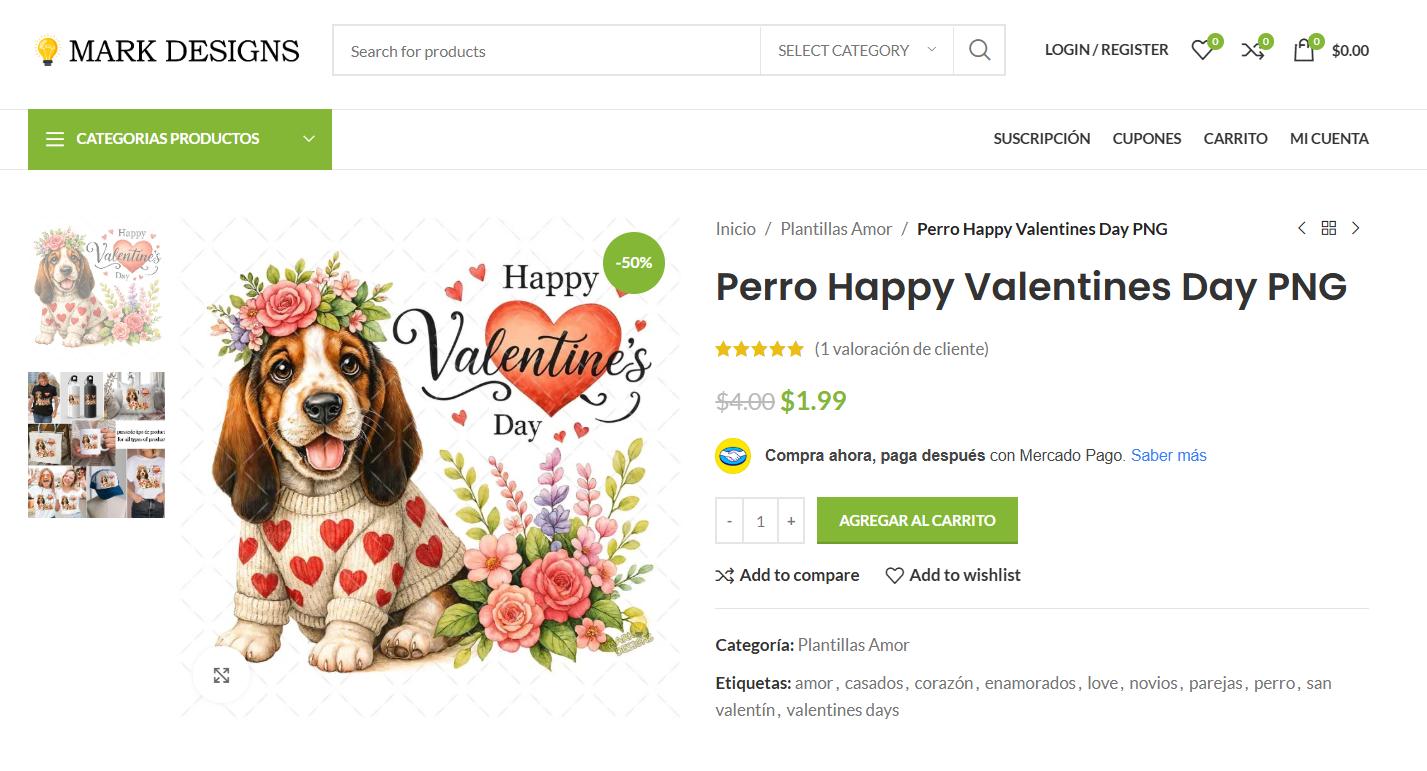Open the Cupones menu item
This screenshot has width=1427, height=771.
[x=1146, y=139]
